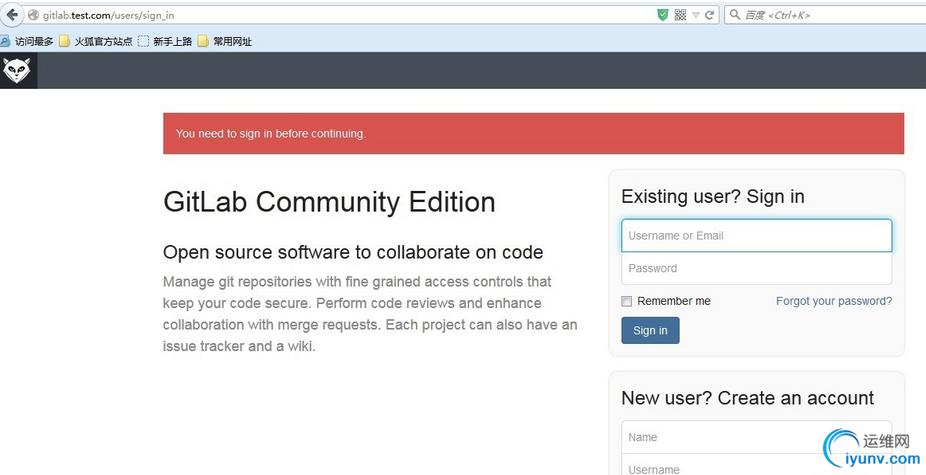Click the globe site identity icon
Viewport: 926px width, 475px height.
33,15
